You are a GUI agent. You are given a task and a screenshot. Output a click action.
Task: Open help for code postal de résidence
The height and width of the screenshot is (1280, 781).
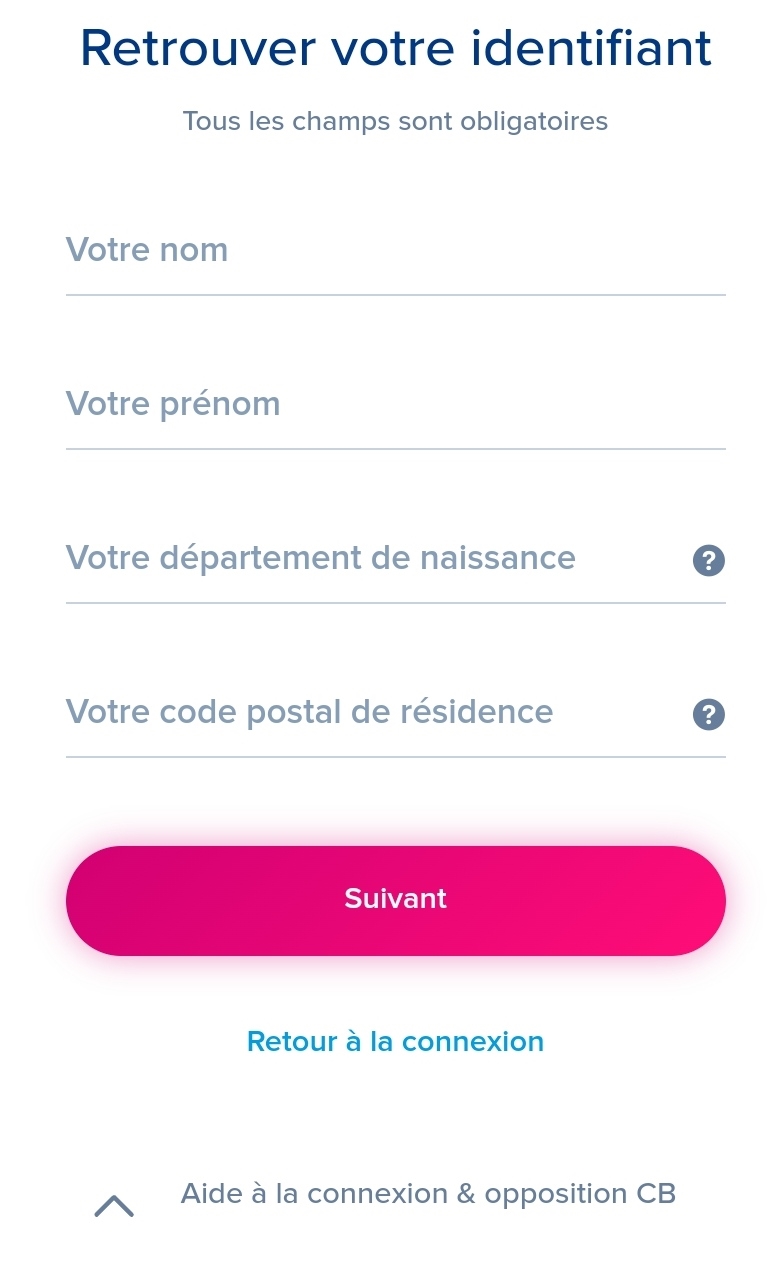coord(708,714)
